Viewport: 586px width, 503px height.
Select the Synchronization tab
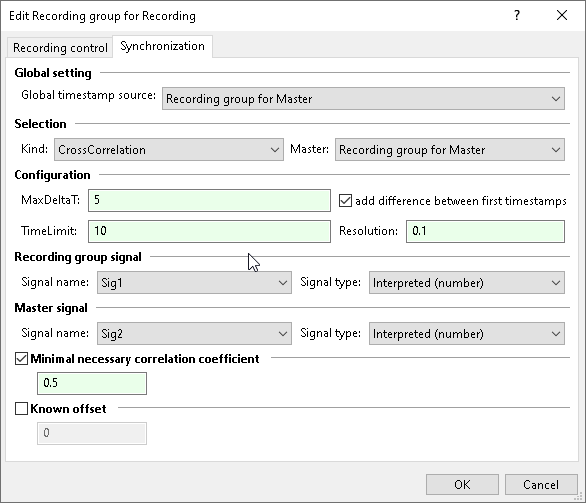162,46
